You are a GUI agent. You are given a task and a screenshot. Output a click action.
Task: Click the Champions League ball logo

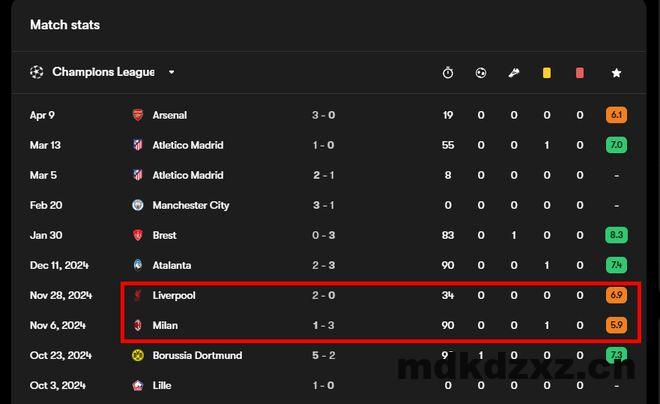click(37, 72)
